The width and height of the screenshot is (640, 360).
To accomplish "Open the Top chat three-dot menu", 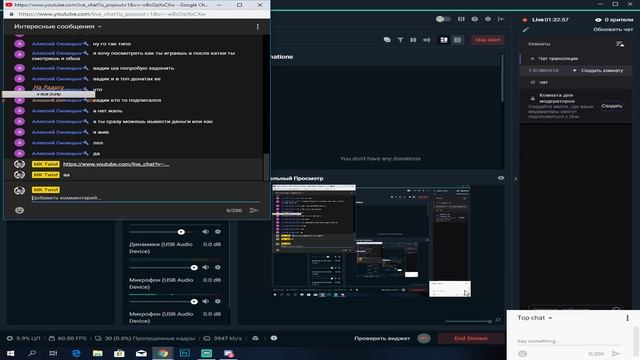I will (x=627, y=318).
